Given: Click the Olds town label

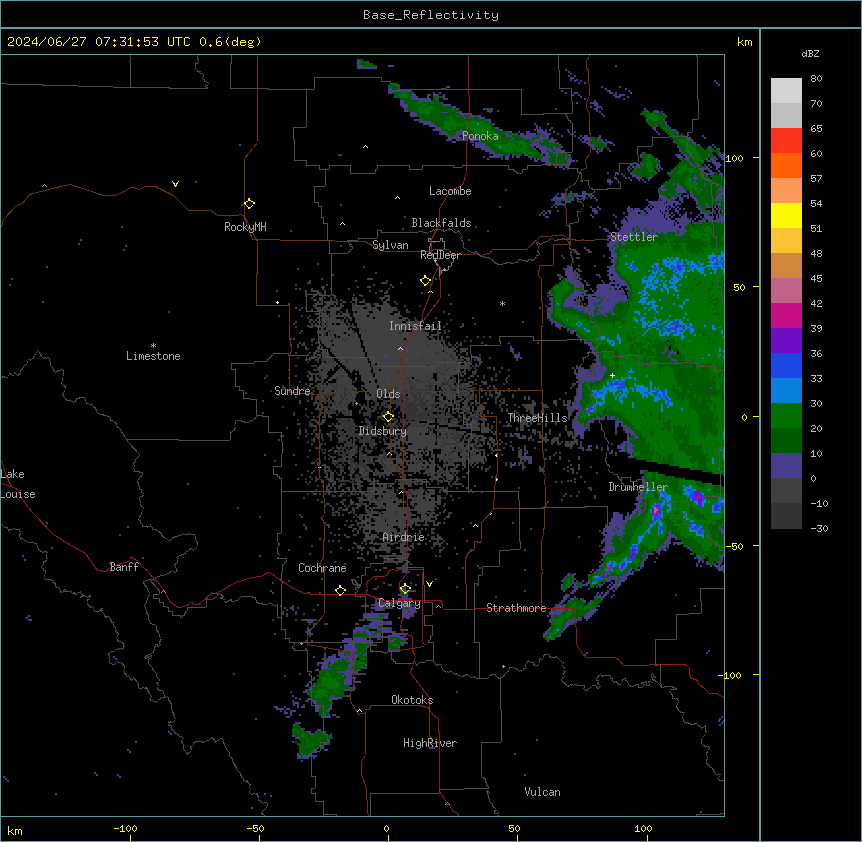Looking at the screenshot, I should coord(388,394).
